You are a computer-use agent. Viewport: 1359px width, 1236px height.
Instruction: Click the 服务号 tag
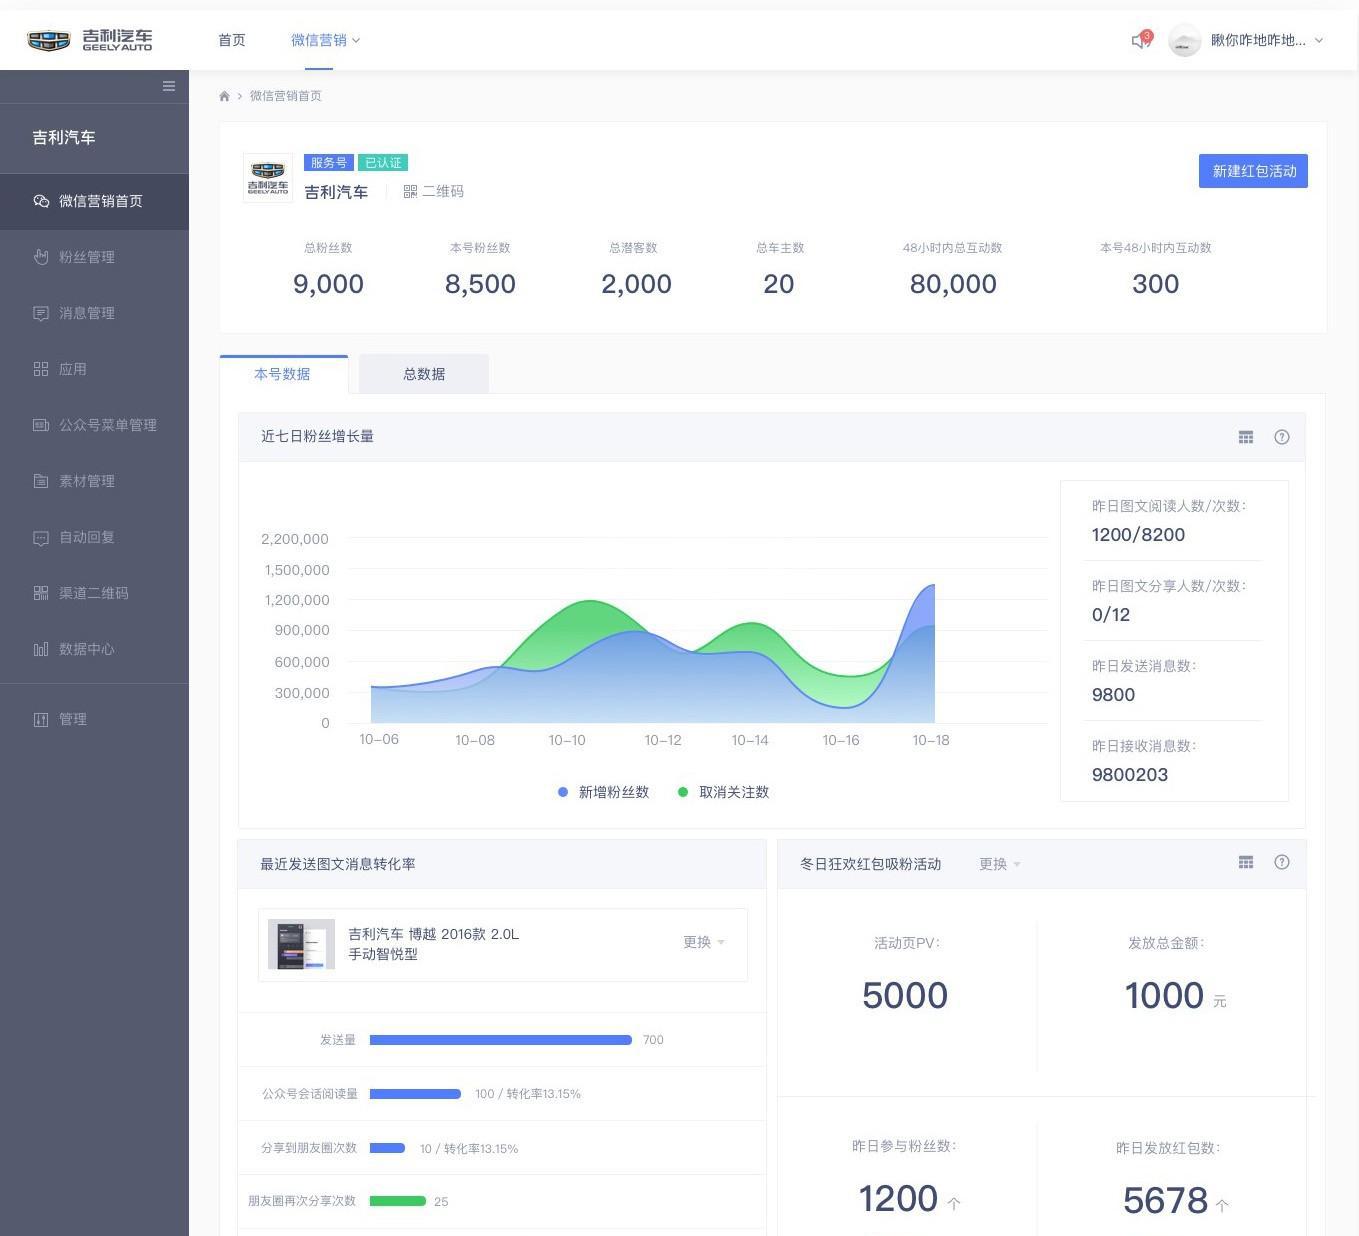[x=329, y=163]
